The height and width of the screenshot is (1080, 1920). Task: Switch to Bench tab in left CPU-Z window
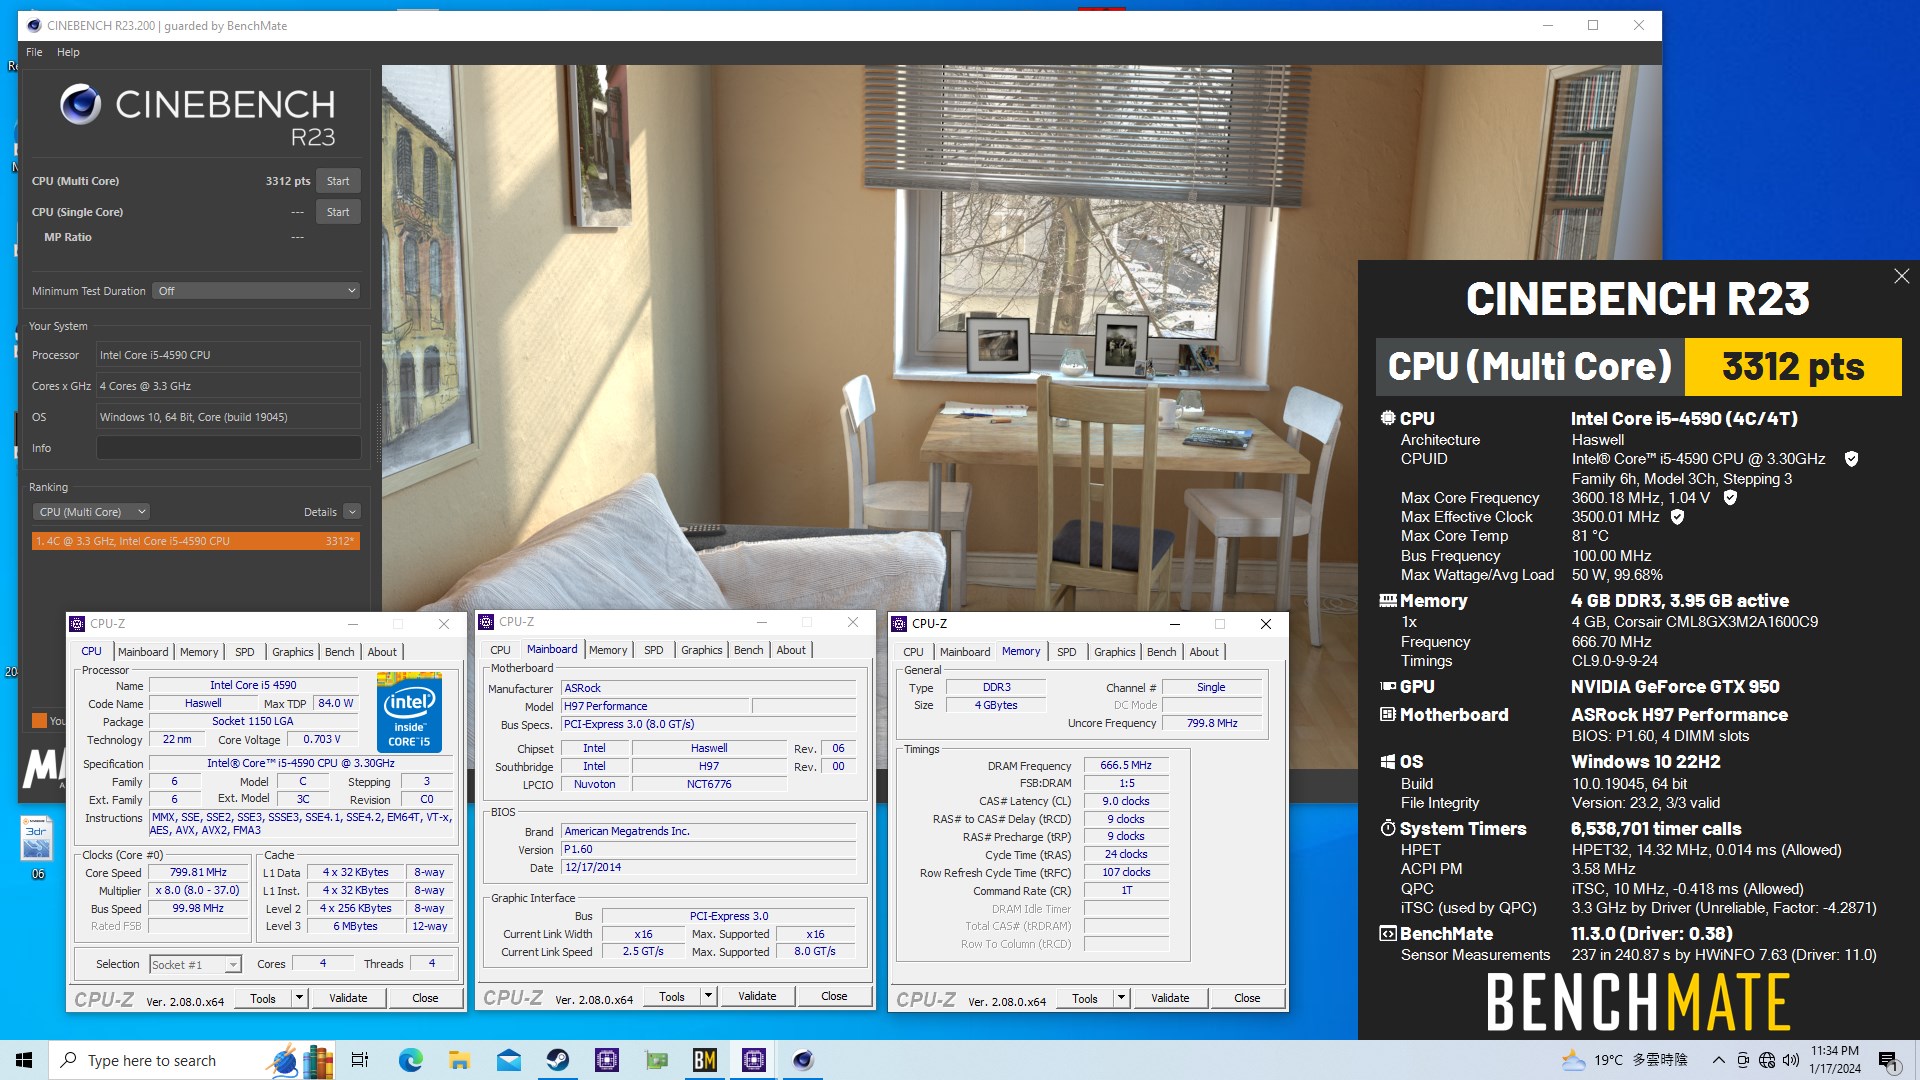click(x=339, y=652)
